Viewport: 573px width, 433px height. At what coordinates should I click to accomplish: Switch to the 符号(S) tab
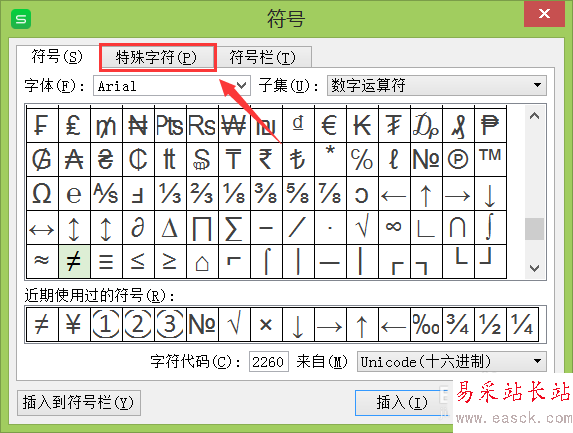[57, 57]
